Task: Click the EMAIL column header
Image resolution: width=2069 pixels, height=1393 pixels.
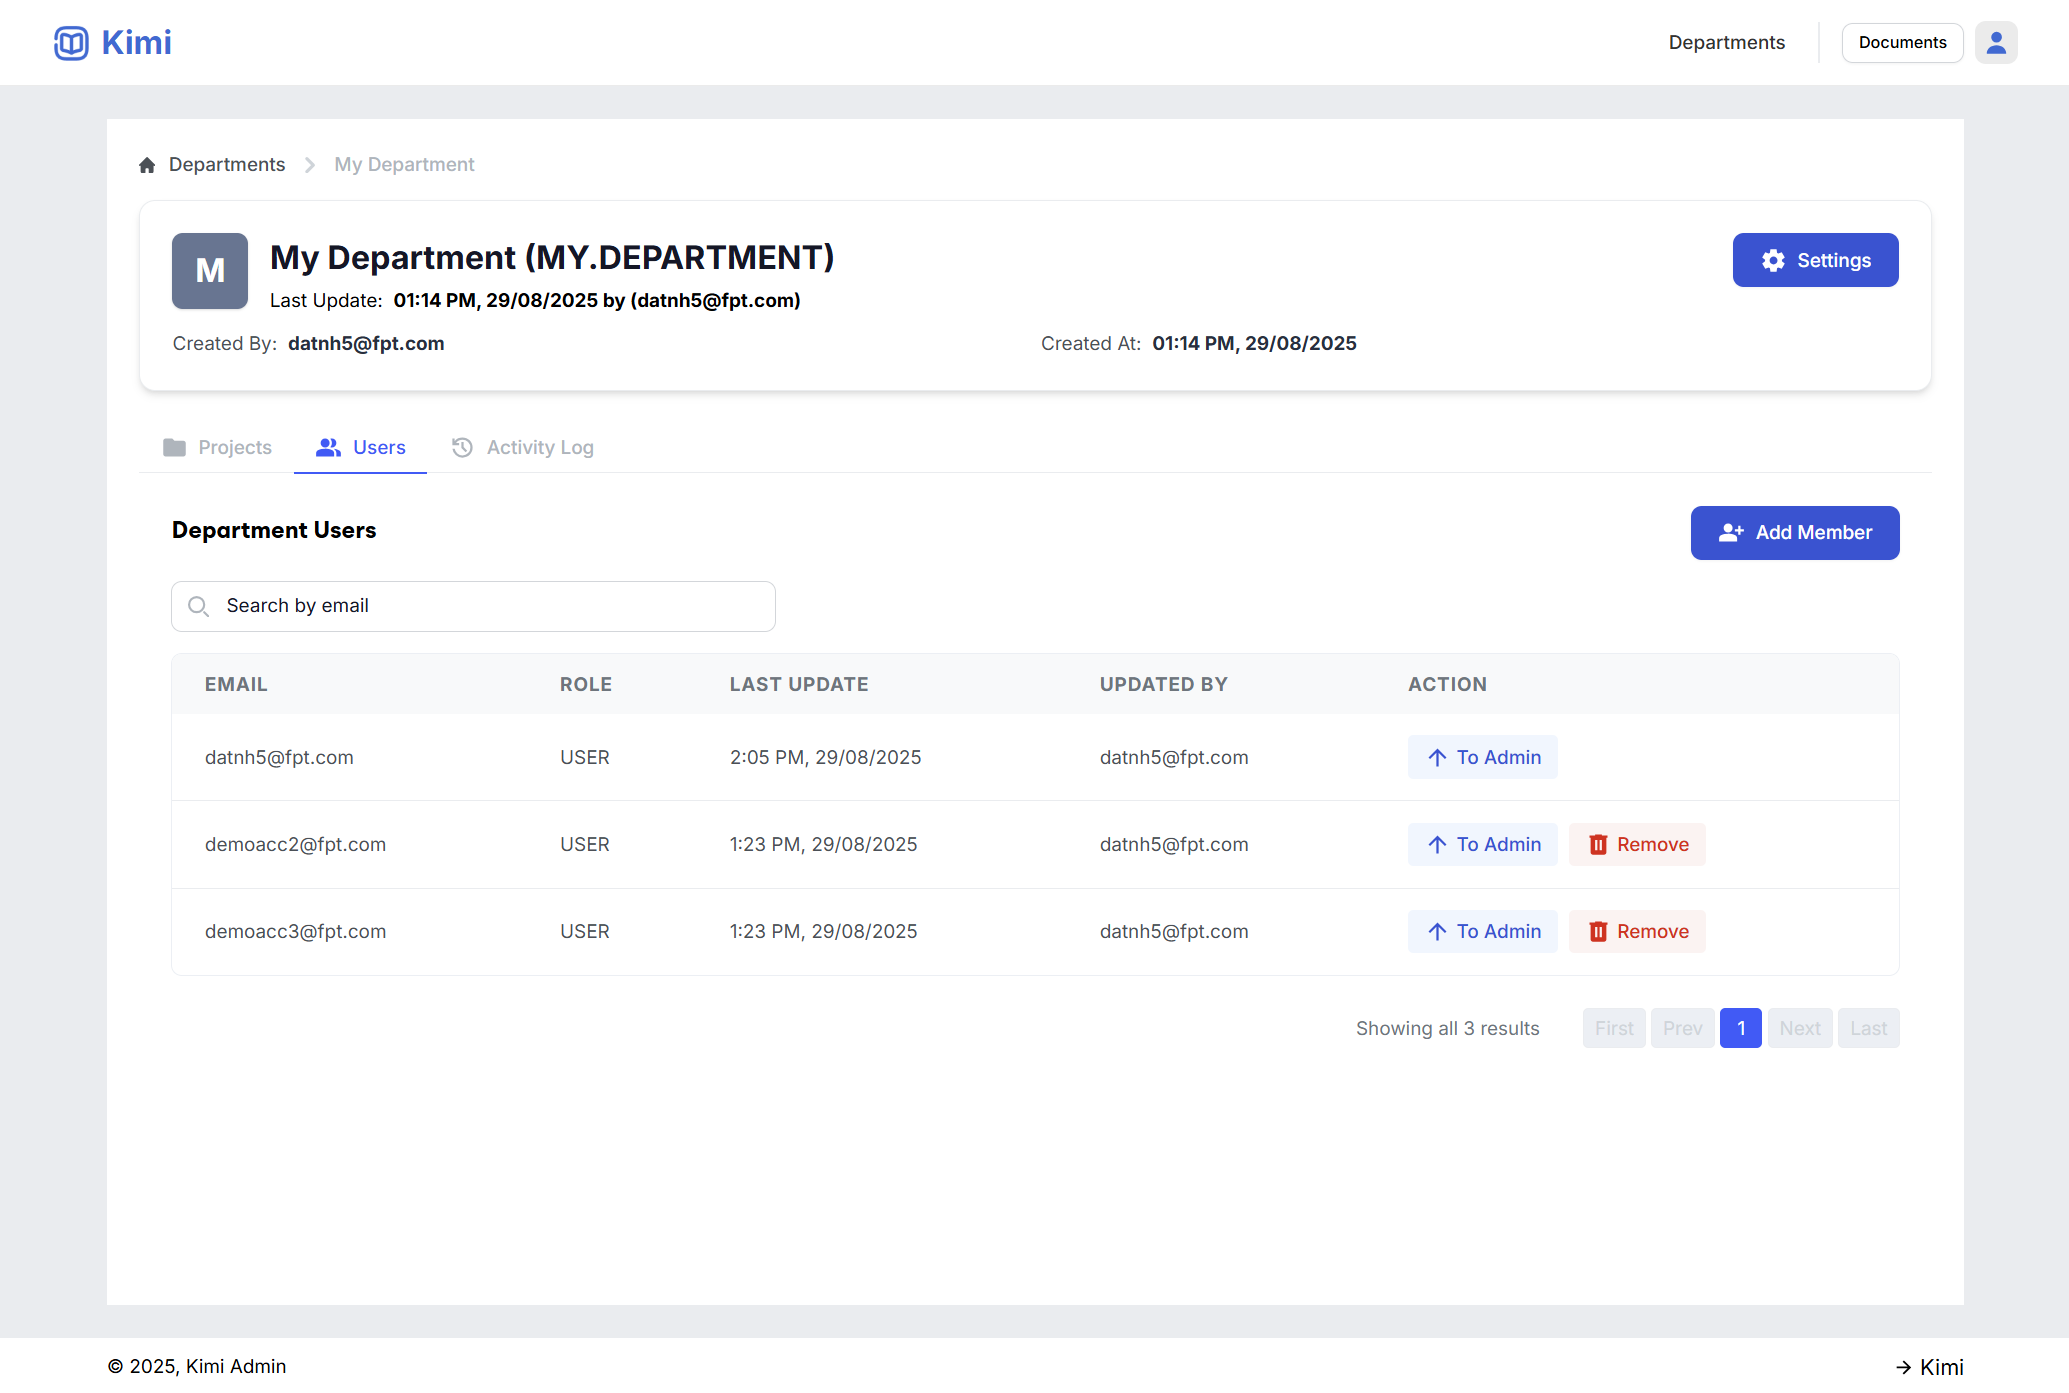Action: pos(236,684)
